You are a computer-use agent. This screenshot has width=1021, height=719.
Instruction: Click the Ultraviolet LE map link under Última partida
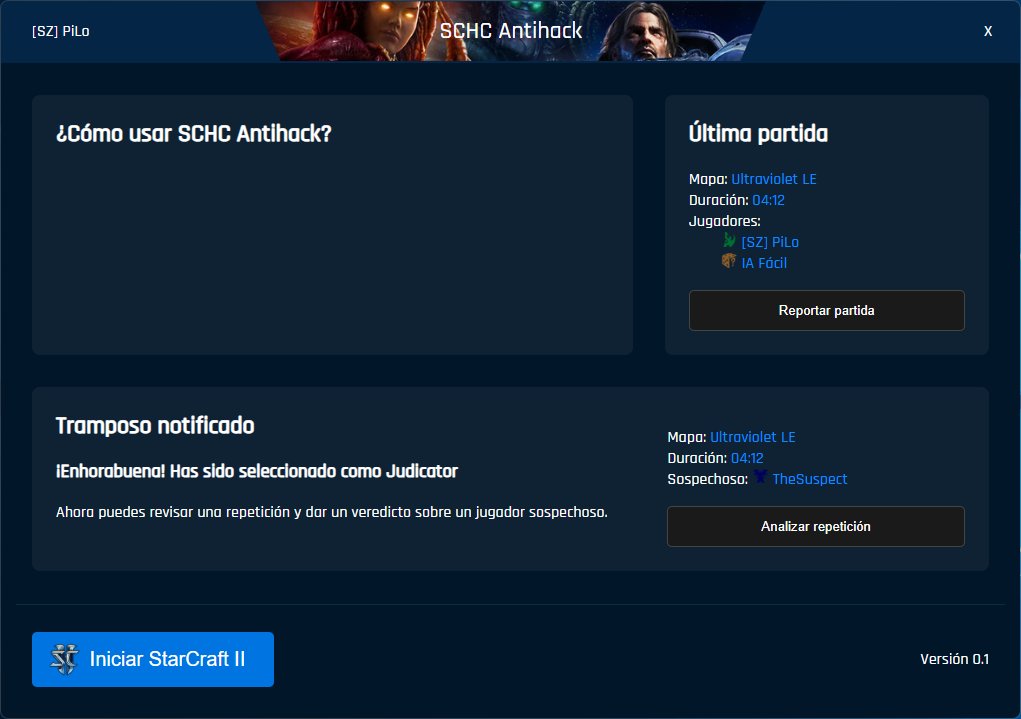(774, 179)
